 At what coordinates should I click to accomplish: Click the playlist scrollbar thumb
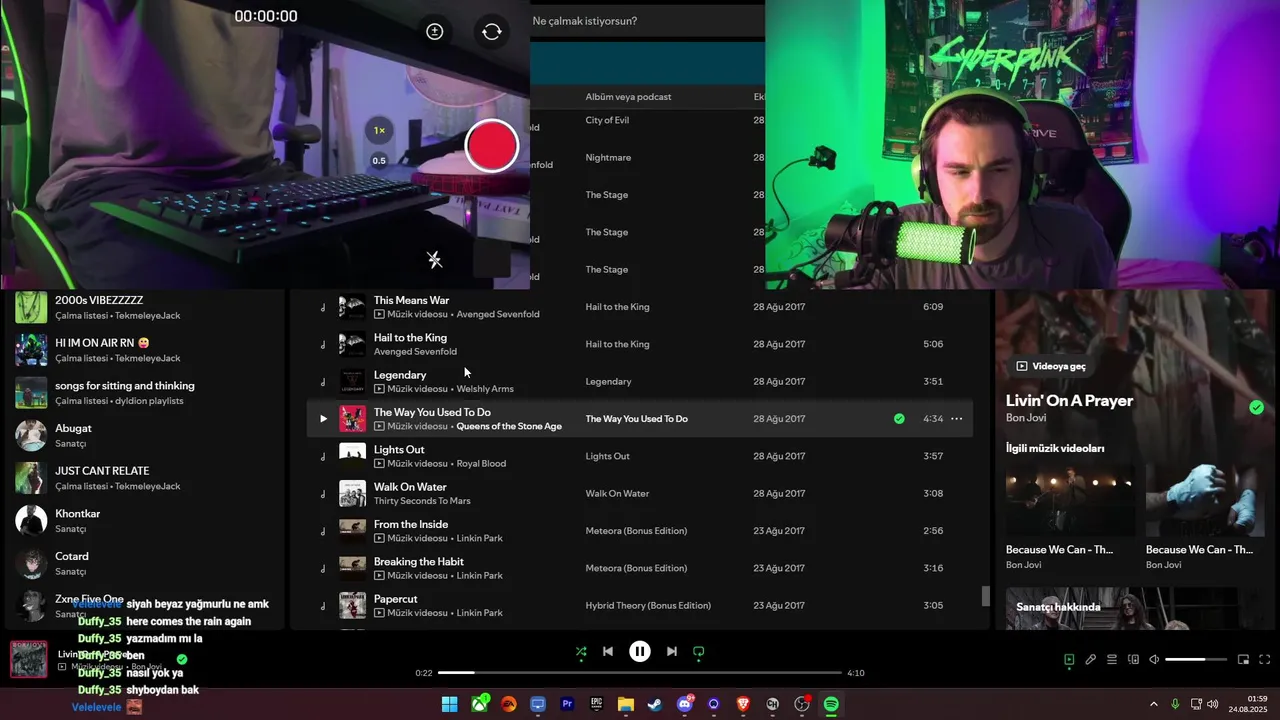(x=985, y=597)
